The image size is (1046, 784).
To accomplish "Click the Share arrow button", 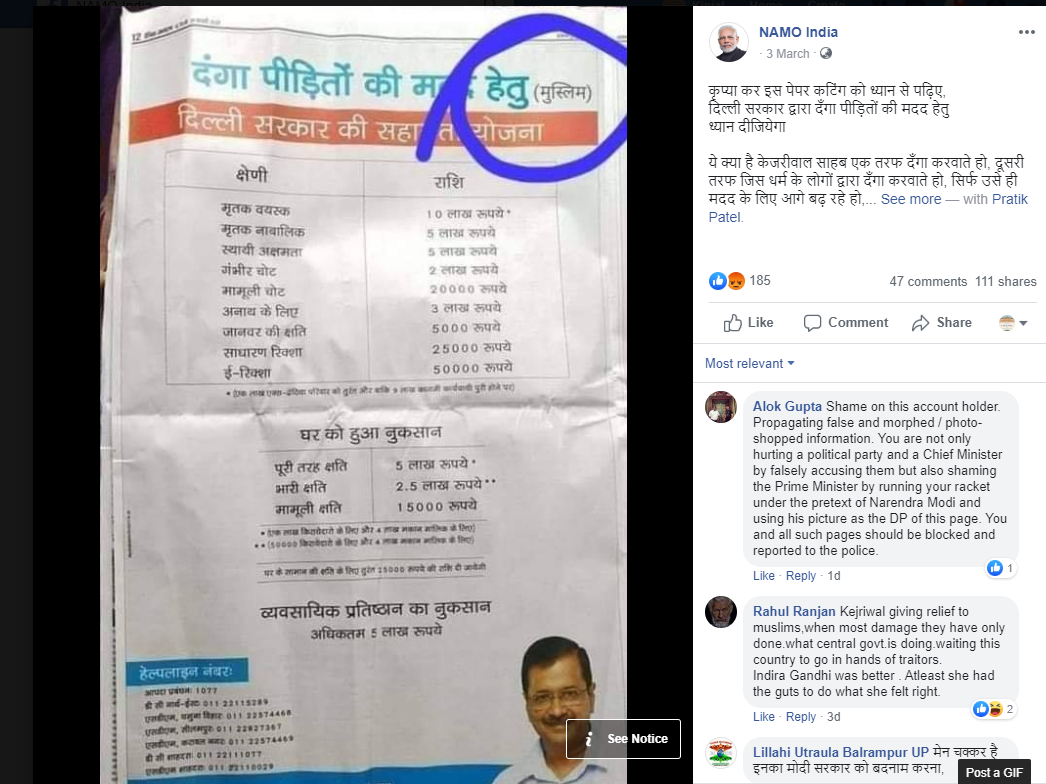I will 942,323.
